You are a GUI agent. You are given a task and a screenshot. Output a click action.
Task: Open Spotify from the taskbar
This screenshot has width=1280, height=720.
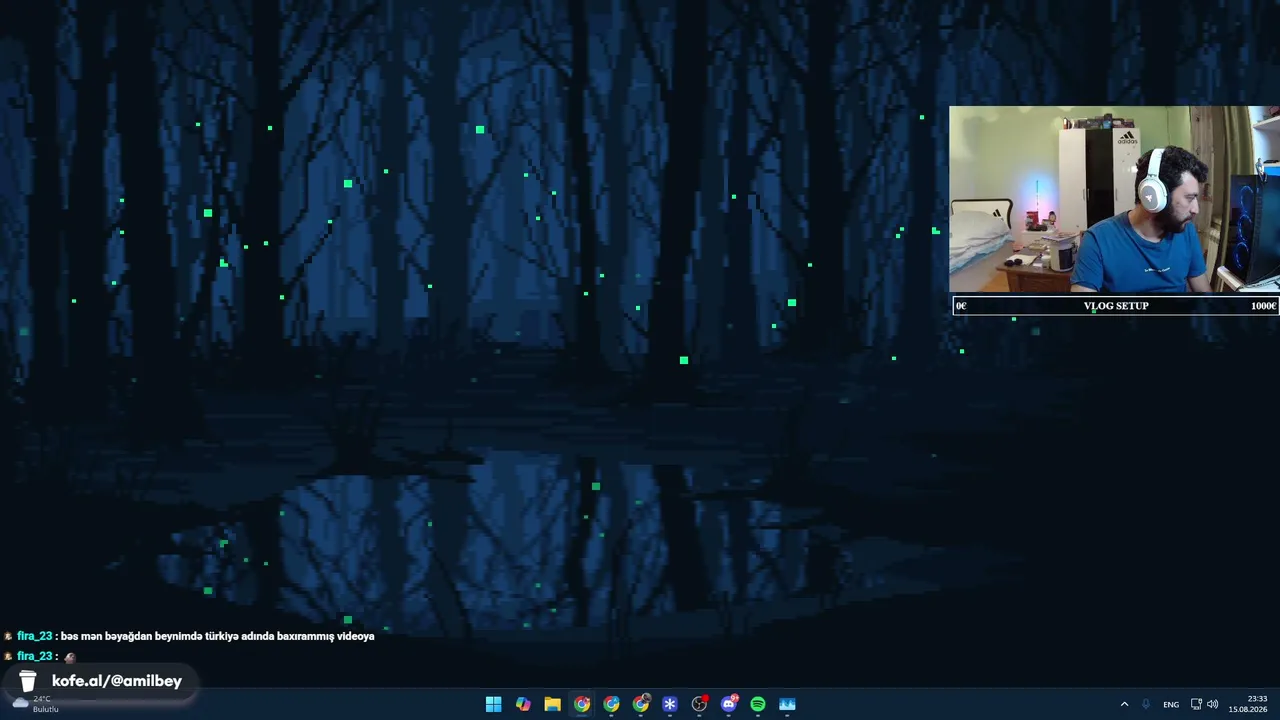pos(758,704)
